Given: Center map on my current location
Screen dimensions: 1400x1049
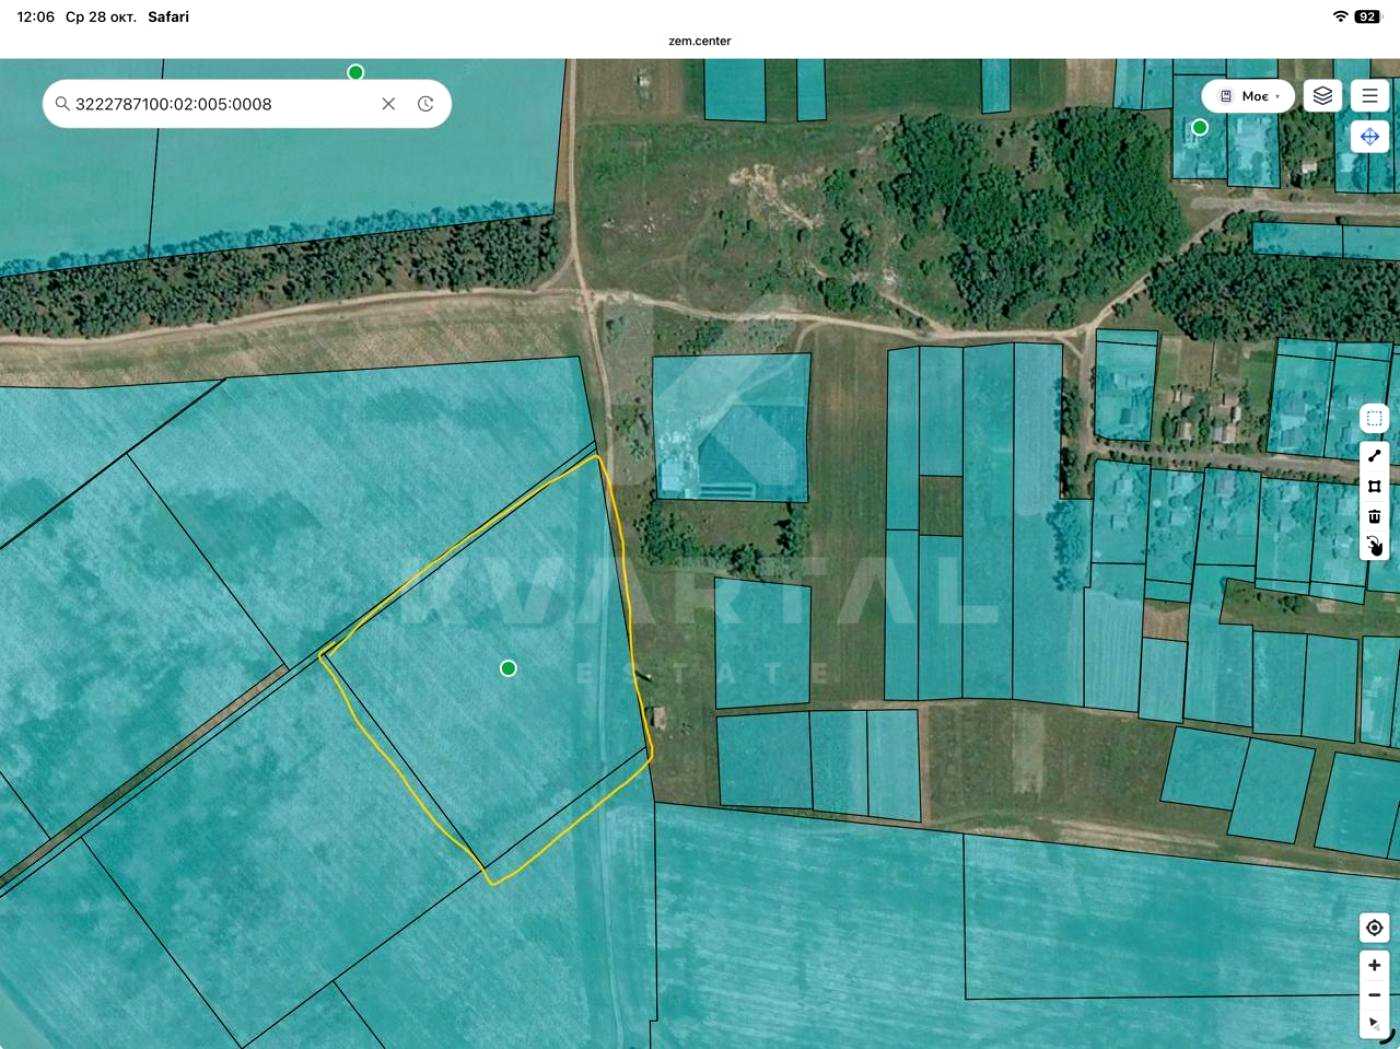Looking at the screenshot, I should click(x=1374, y=928).
